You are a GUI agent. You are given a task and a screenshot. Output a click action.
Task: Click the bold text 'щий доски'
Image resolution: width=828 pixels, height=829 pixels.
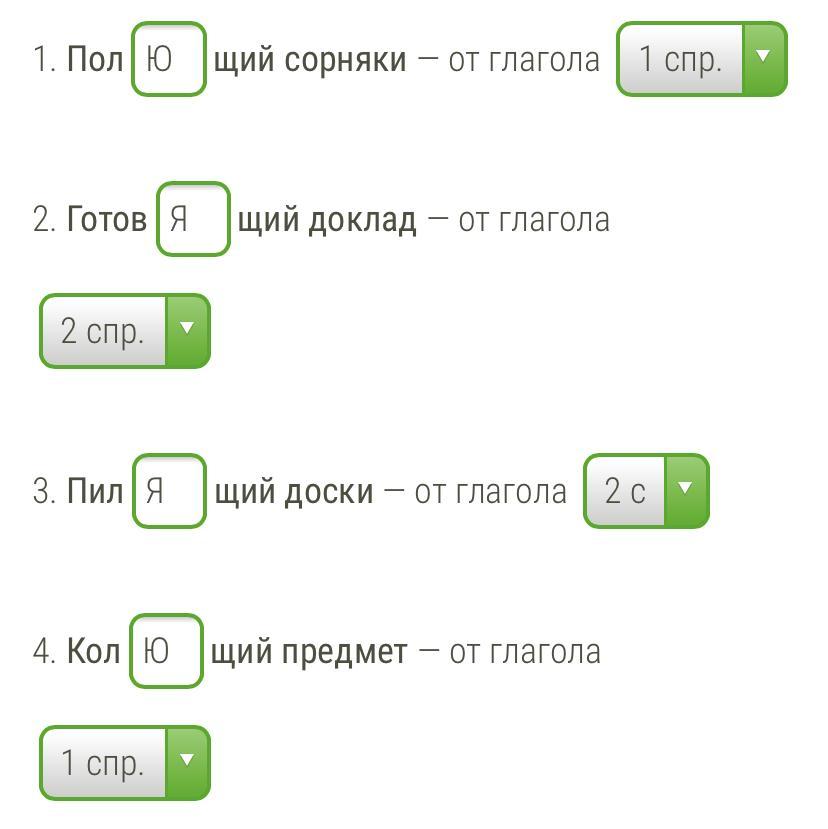pyautogui.click(x=293, y=492)
